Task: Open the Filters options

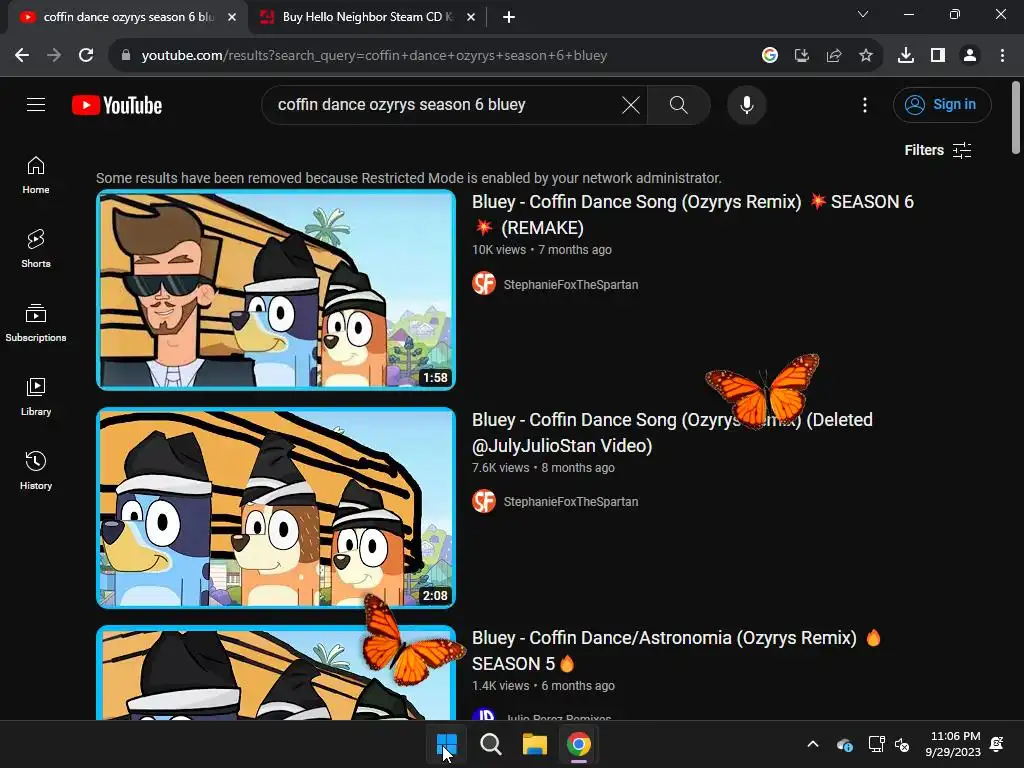Action: (x=937, y=150)
